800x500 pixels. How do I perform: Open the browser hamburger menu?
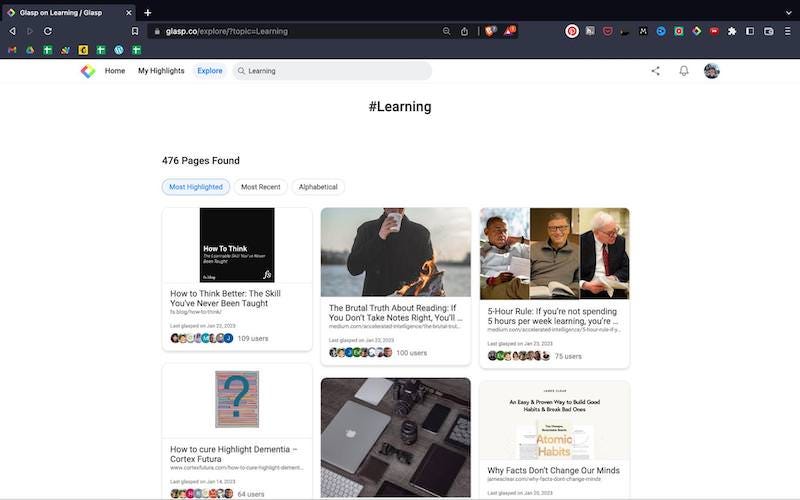coord(788,31)
